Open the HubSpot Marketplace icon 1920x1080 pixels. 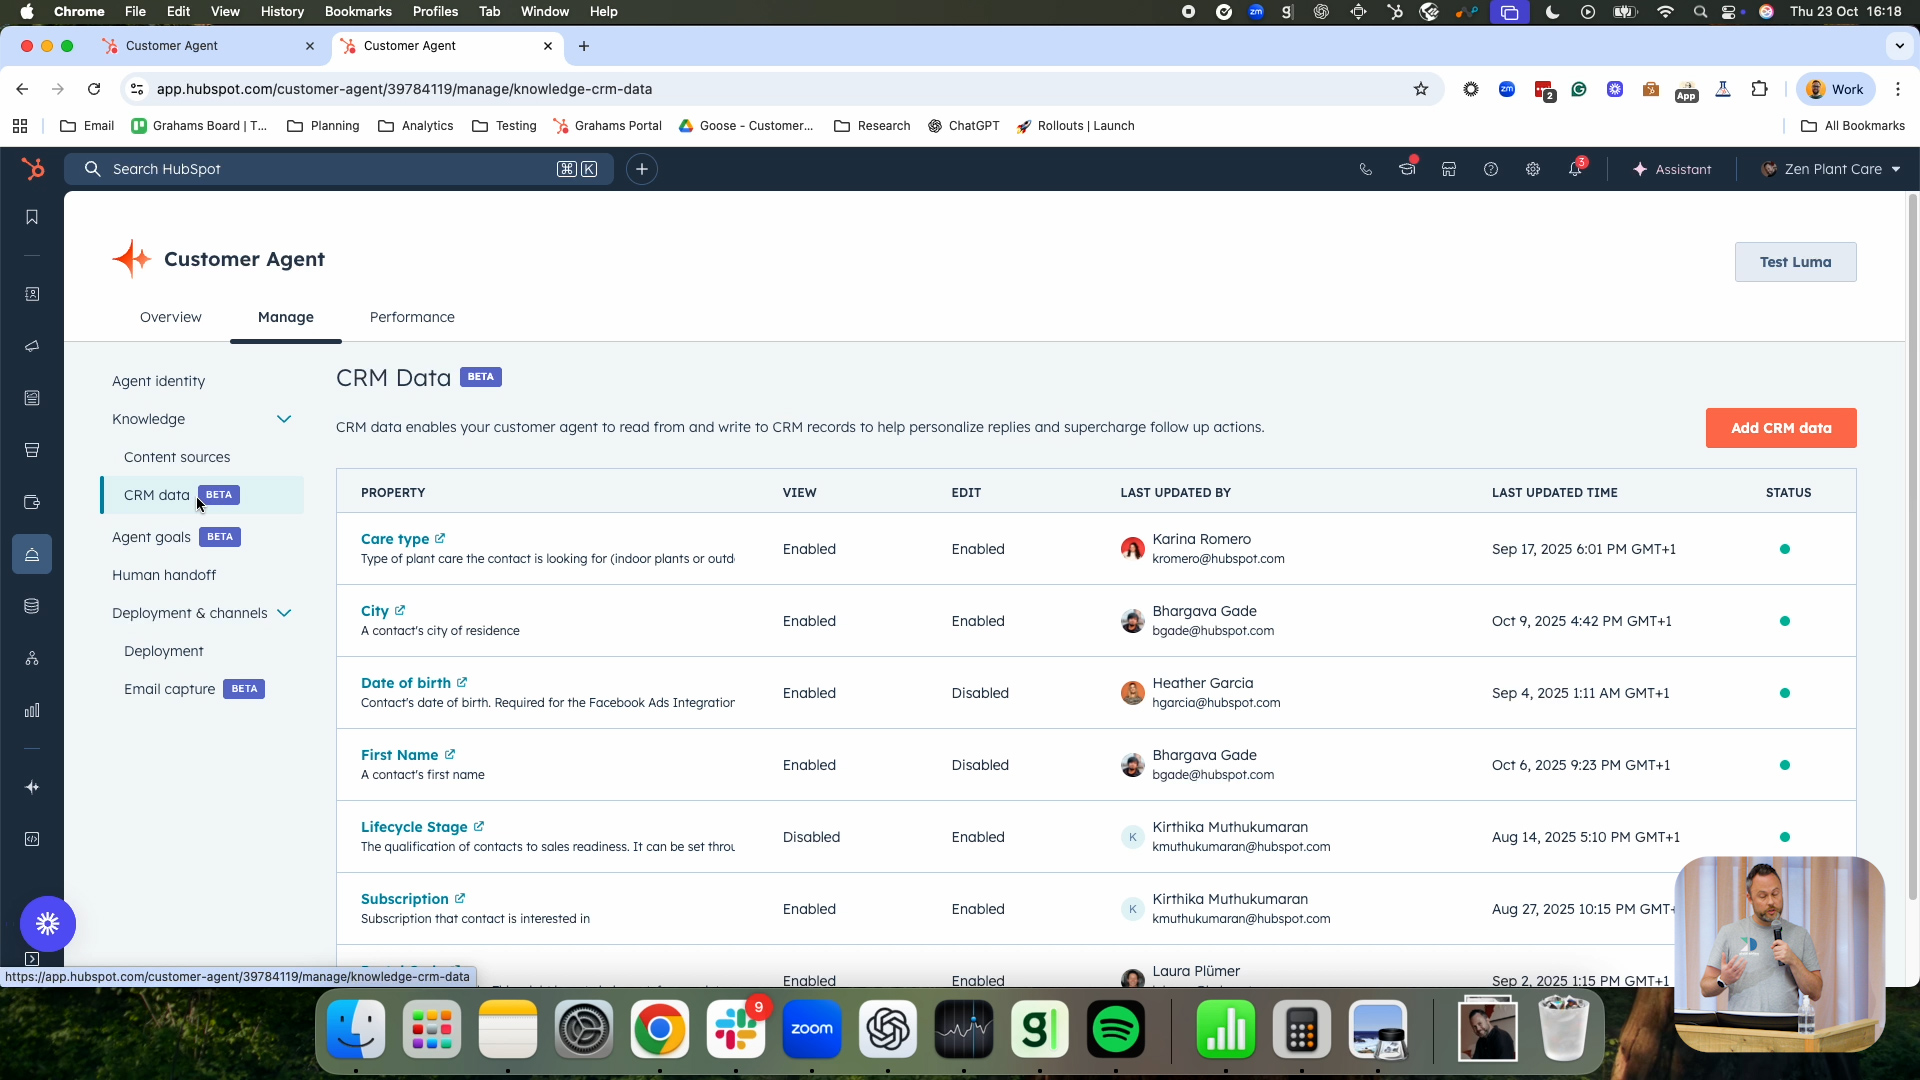click(x=1448, y=169)
